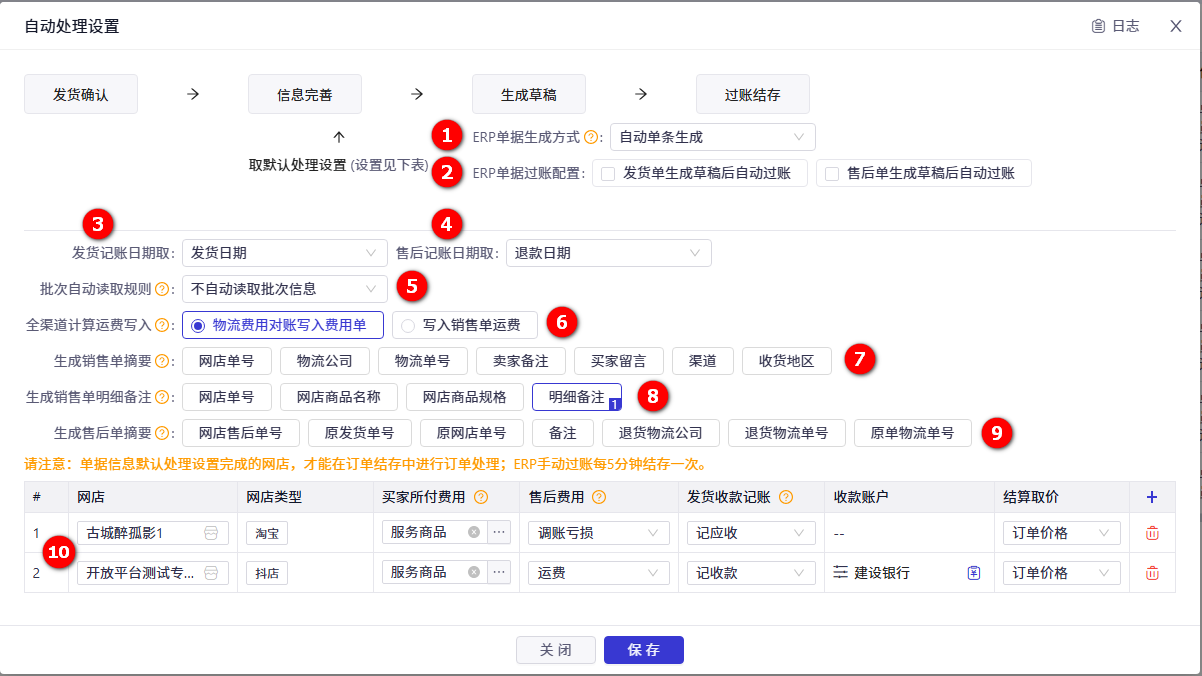1202x676 pixels.
Task: Toggle 网店商品规格 option
Action: tap(465, 397)
